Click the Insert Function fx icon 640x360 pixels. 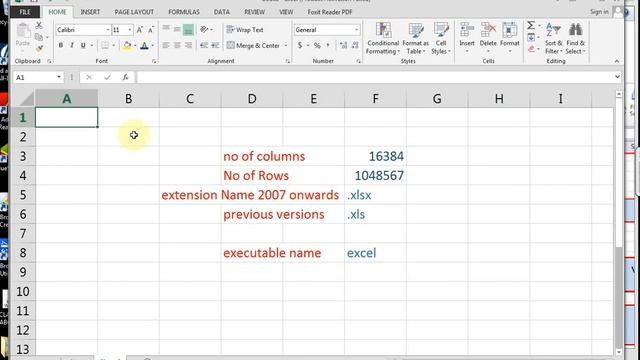[x=125, y=77]
